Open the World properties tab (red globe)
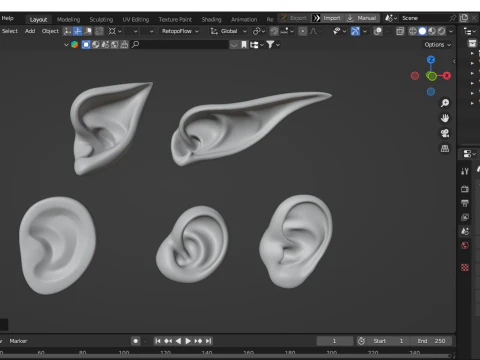 (x=465, y=246)
